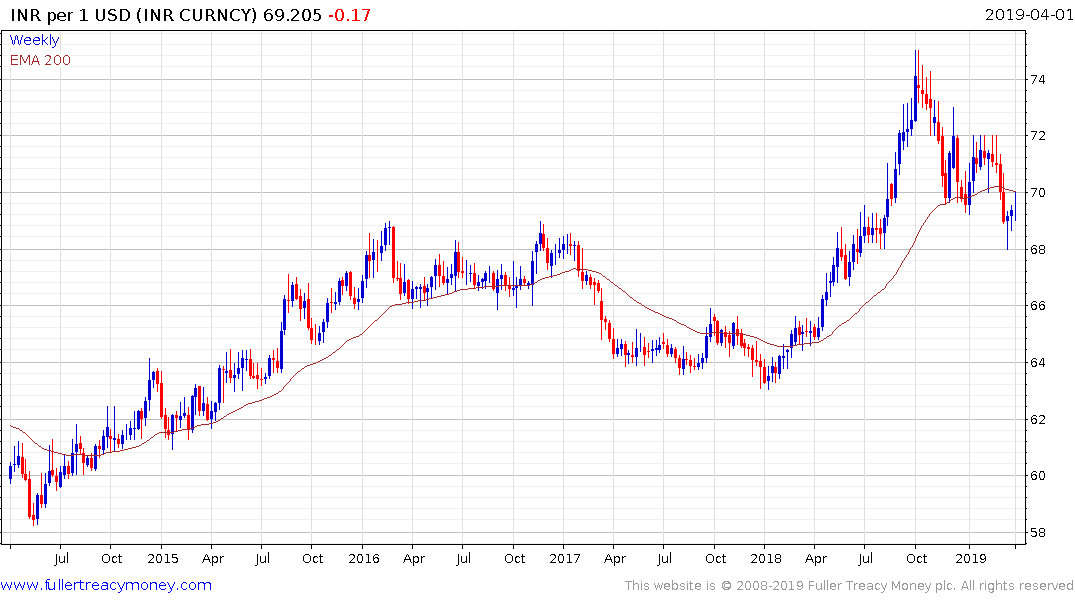1075x600 pixels.
Task: Click the chart title 'INR per 1 USD (INR CURNCY)'
Action: point(134,15)
